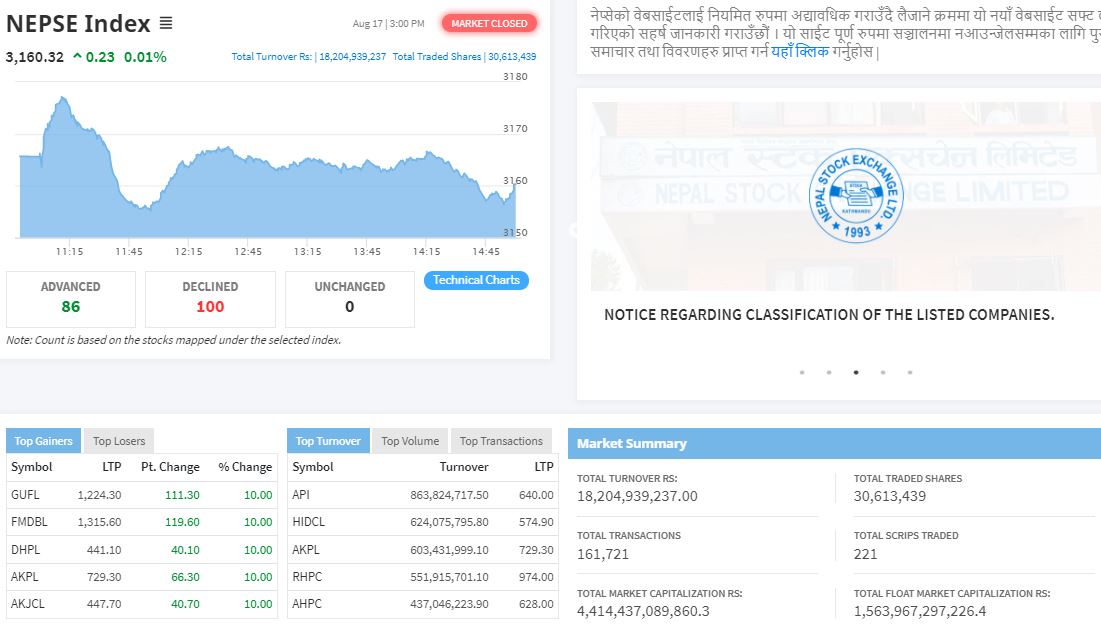Click FMDBL last traded price 1,315.60
The height and width of the screenshot is (626, 1101).
point(100,522)
